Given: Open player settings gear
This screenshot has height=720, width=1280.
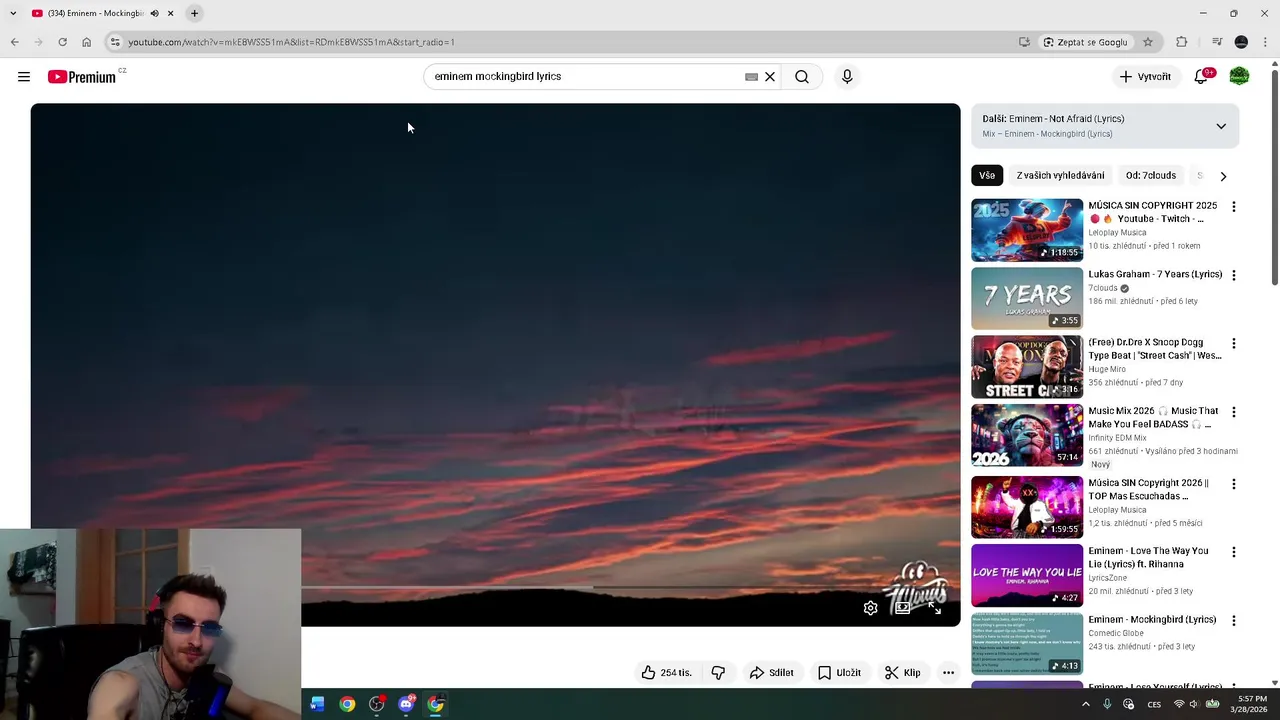Looking at the screenshot, I should (x=870, y=608).
